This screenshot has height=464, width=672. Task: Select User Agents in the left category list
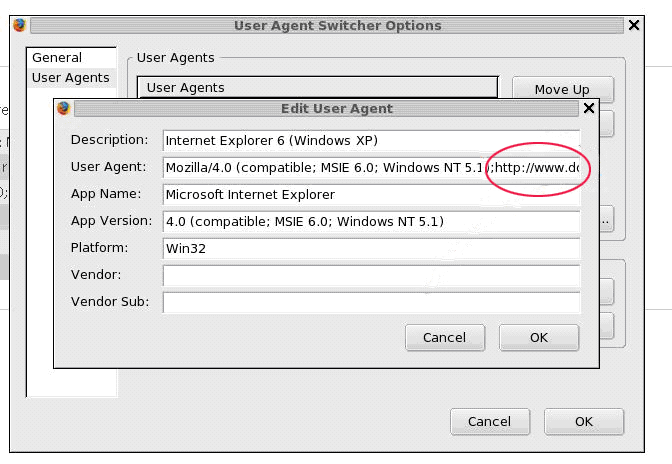pos(72,78)
